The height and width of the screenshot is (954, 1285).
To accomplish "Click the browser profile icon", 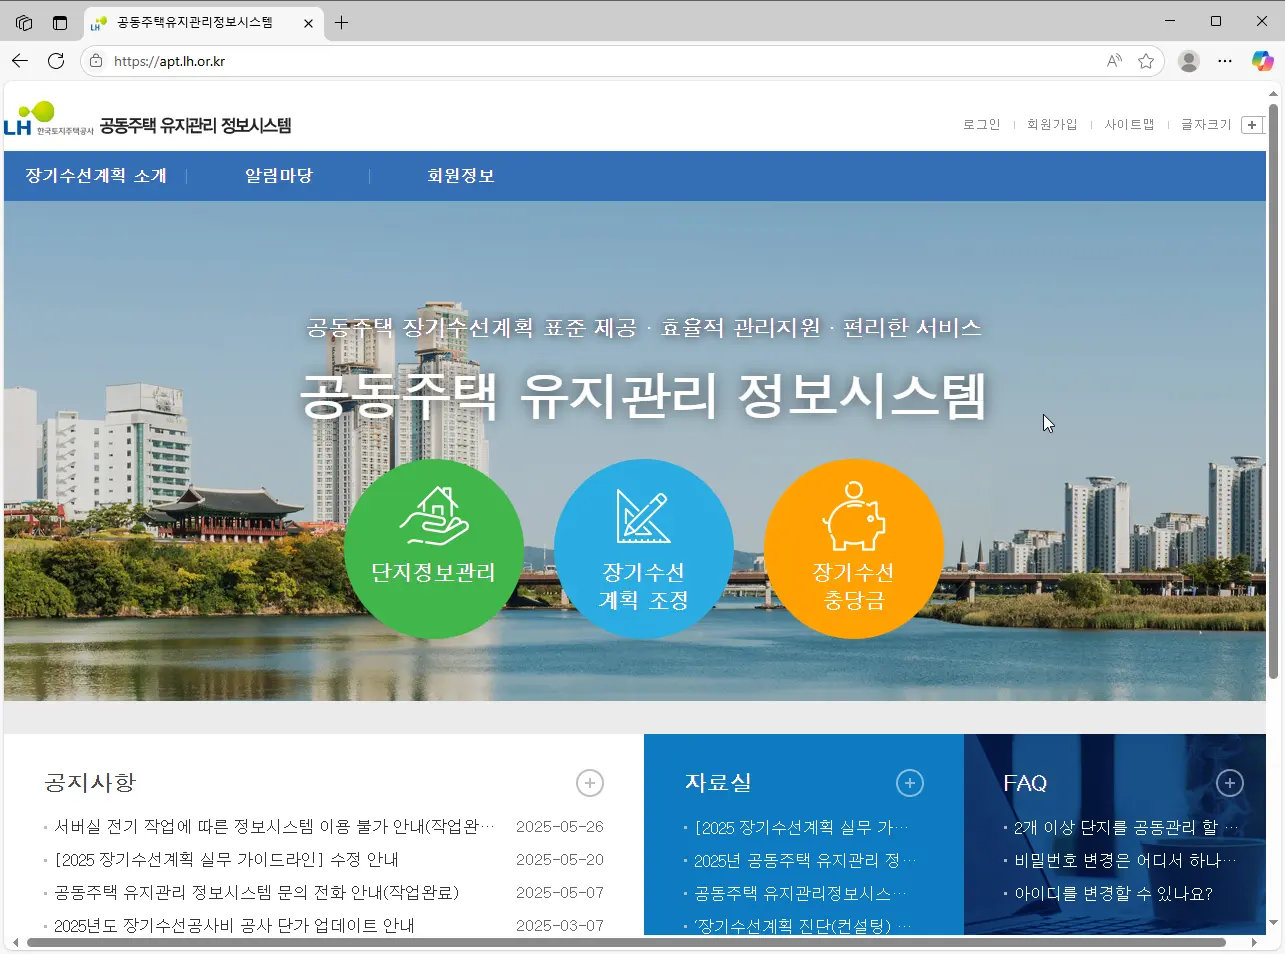I will tap(1188, 61).
